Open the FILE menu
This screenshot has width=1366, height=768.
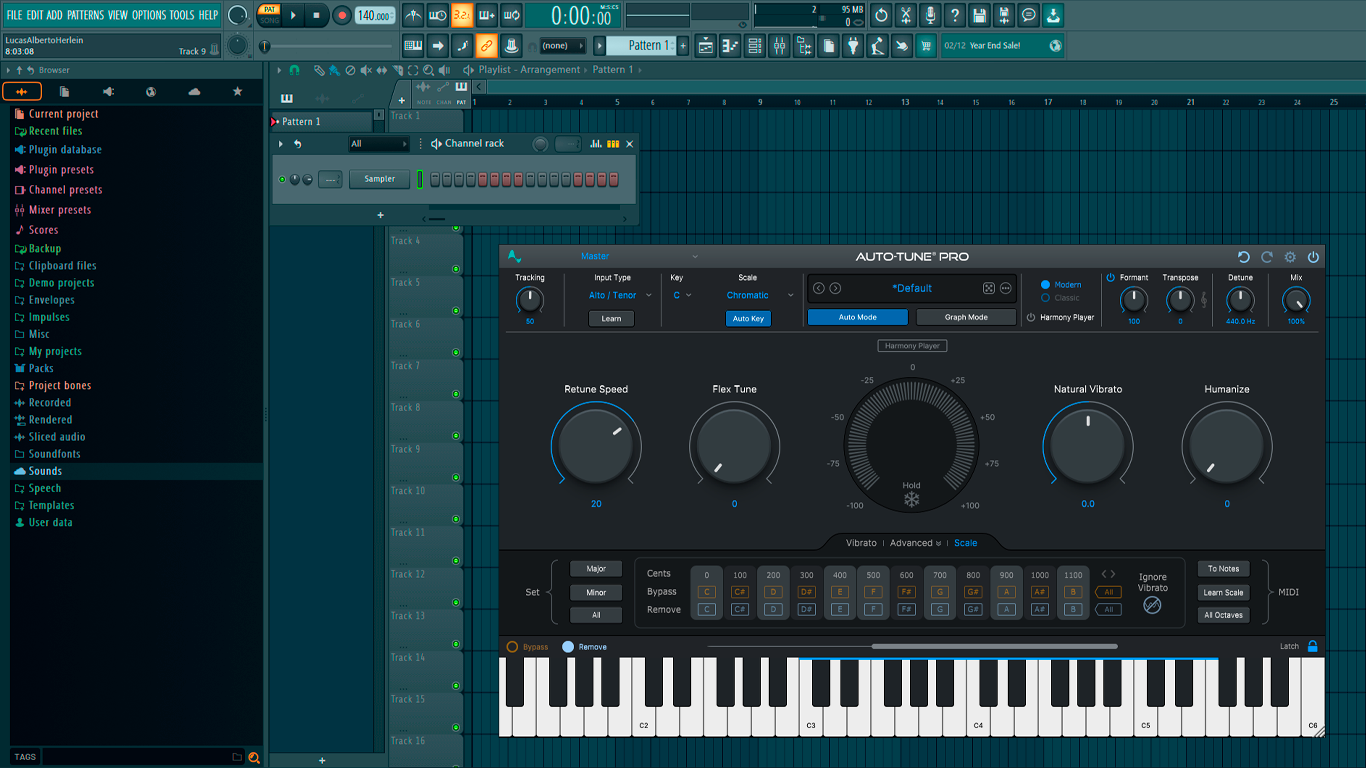click(15, 15)
